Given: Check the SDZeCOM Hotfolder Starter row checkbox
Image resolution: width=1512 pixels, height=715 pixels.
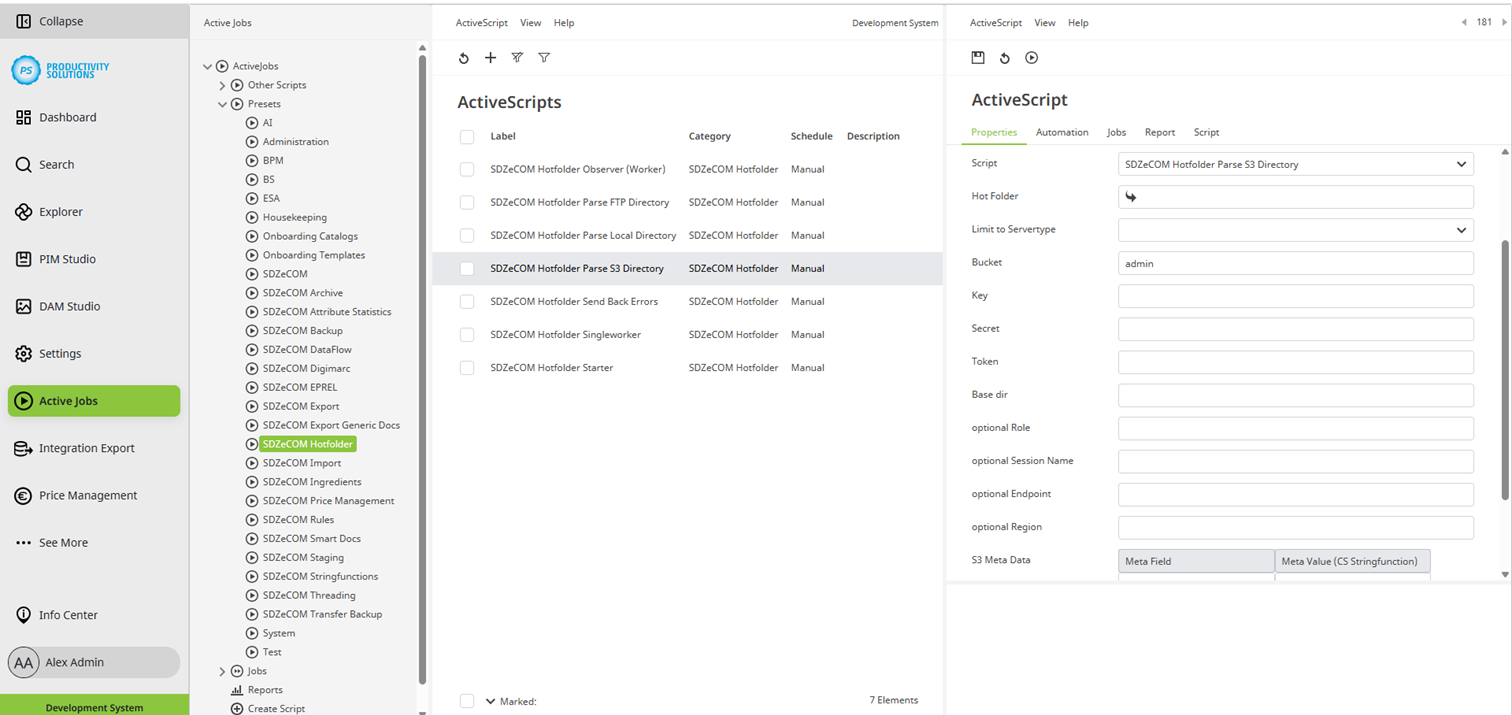Looking at the screenshot, I should pos(467,368).
